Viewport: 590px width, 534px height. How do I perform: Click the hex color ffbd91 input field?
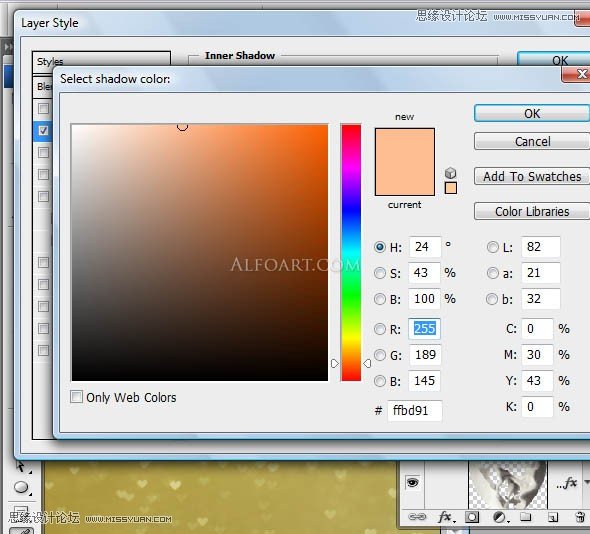click(x=415, y=411)
